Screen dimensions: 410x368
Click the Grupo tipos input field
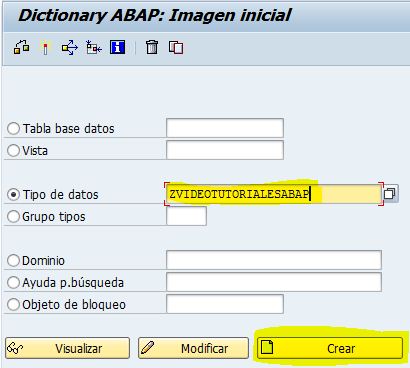[186, 216]
